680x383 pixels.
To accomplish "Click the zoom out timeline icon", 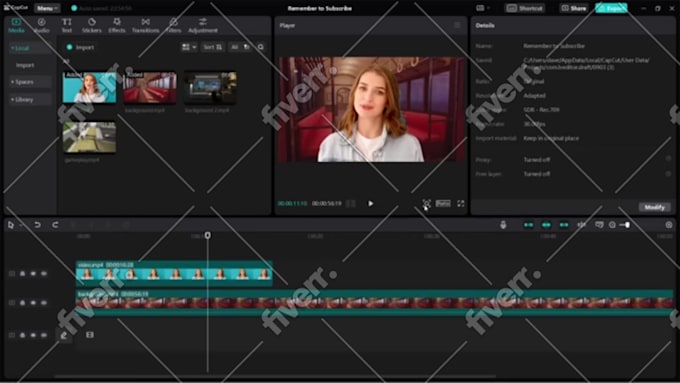I will tap(612, 225).
